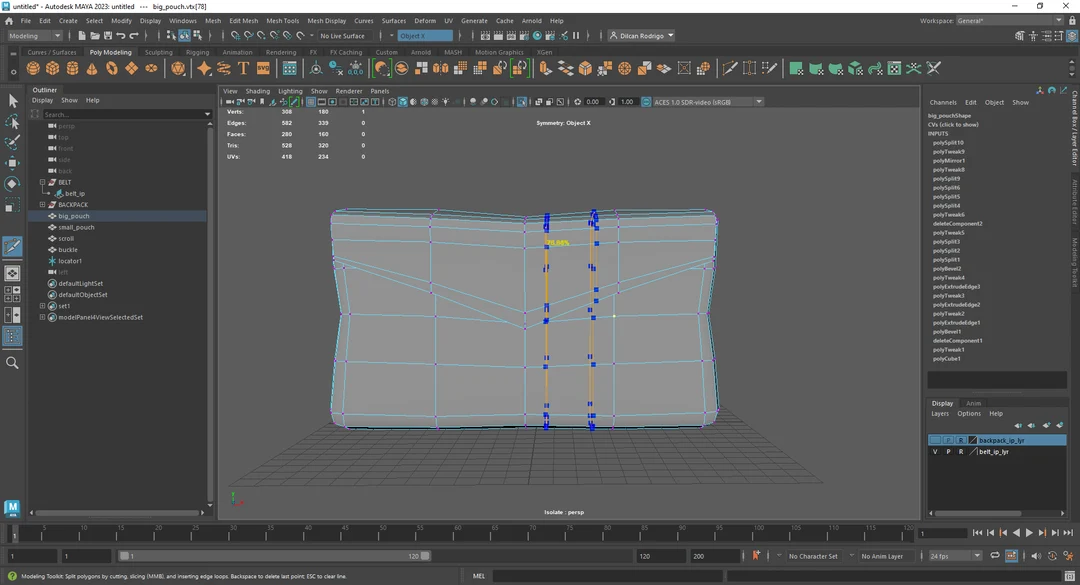Screen dimensions: 1080x585
Task: Select the arrow Select tool in the toolbox
Action: (x=13, y=101)
